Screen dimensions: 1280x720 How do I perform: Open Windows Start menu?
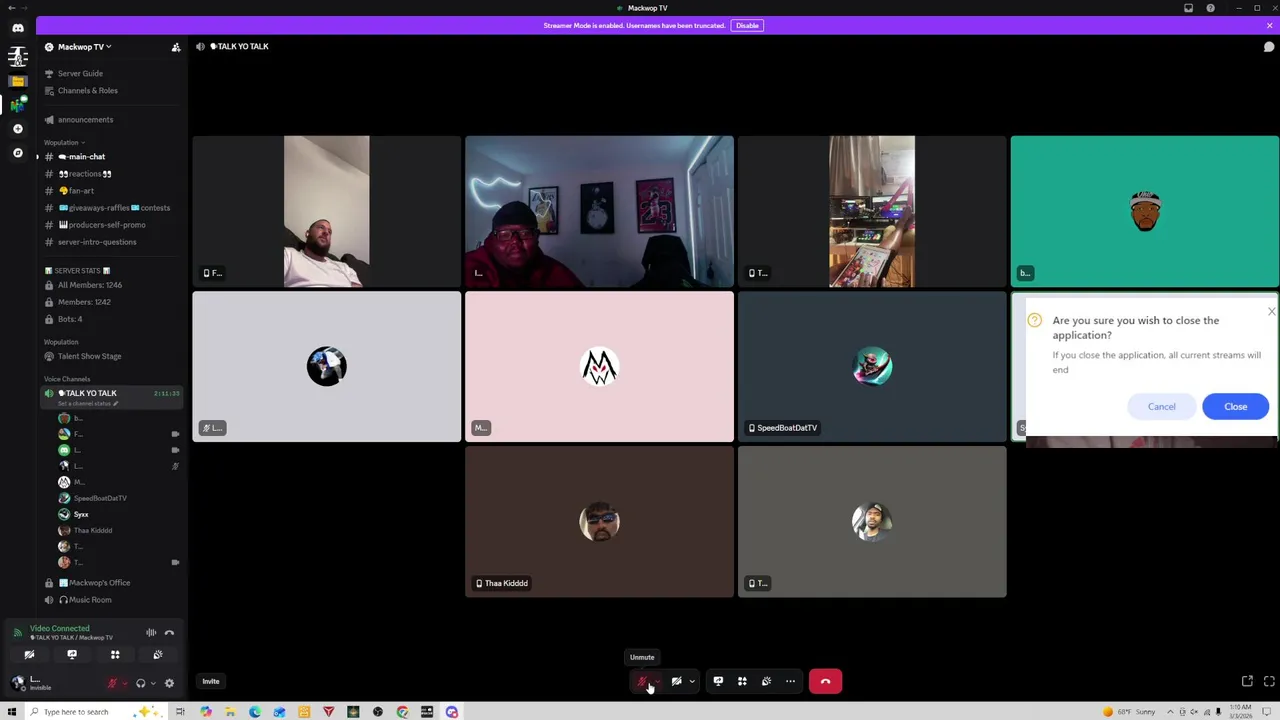click(10, 712)
